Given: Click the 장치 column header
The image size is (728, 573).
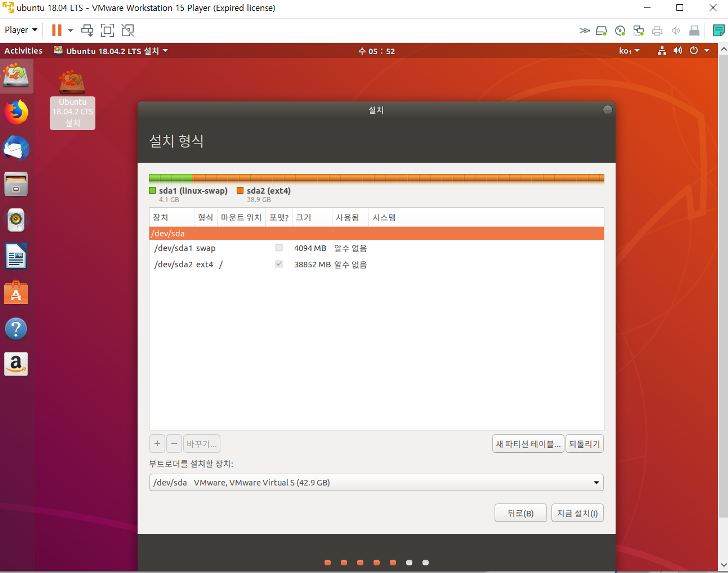Looking at the screenshot, I should [171, 217].
